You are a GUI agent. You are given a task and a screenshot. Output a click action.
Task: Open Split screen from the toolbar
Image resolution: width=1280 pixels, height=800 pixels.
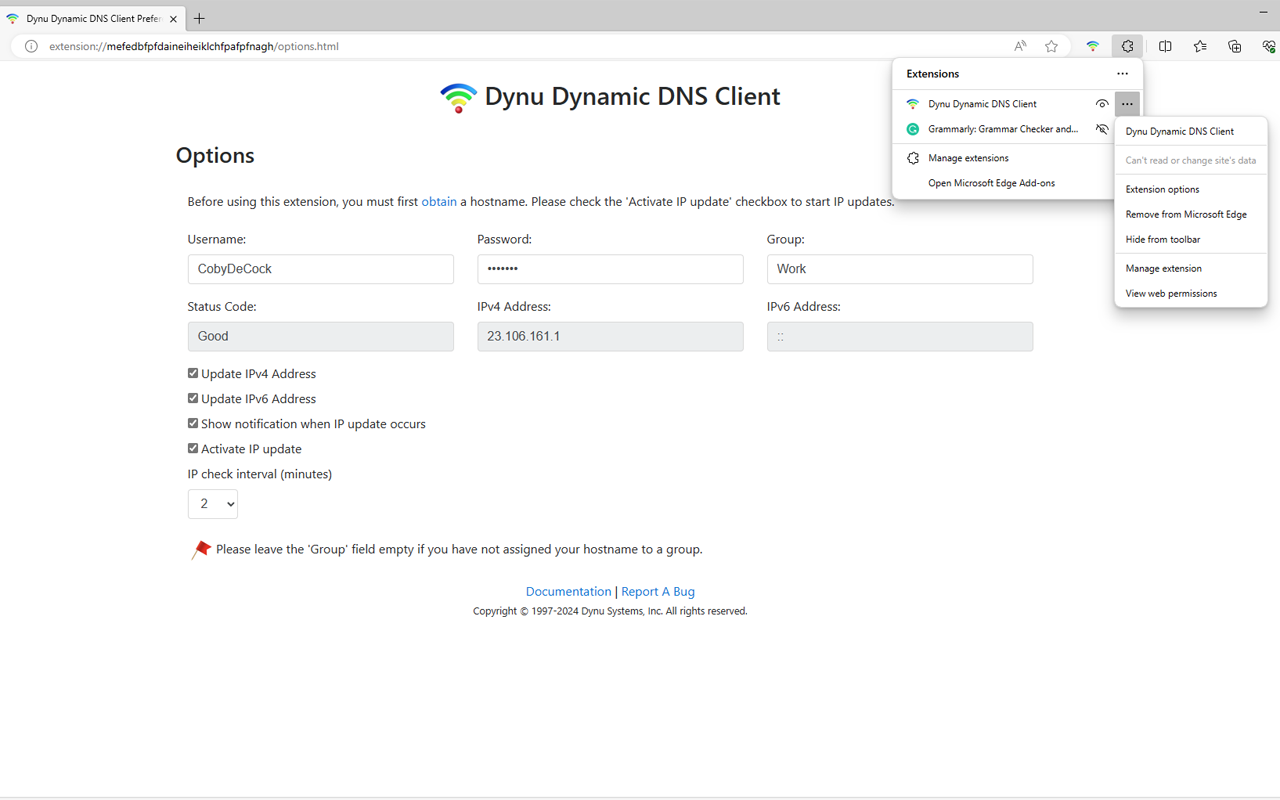1165,46
